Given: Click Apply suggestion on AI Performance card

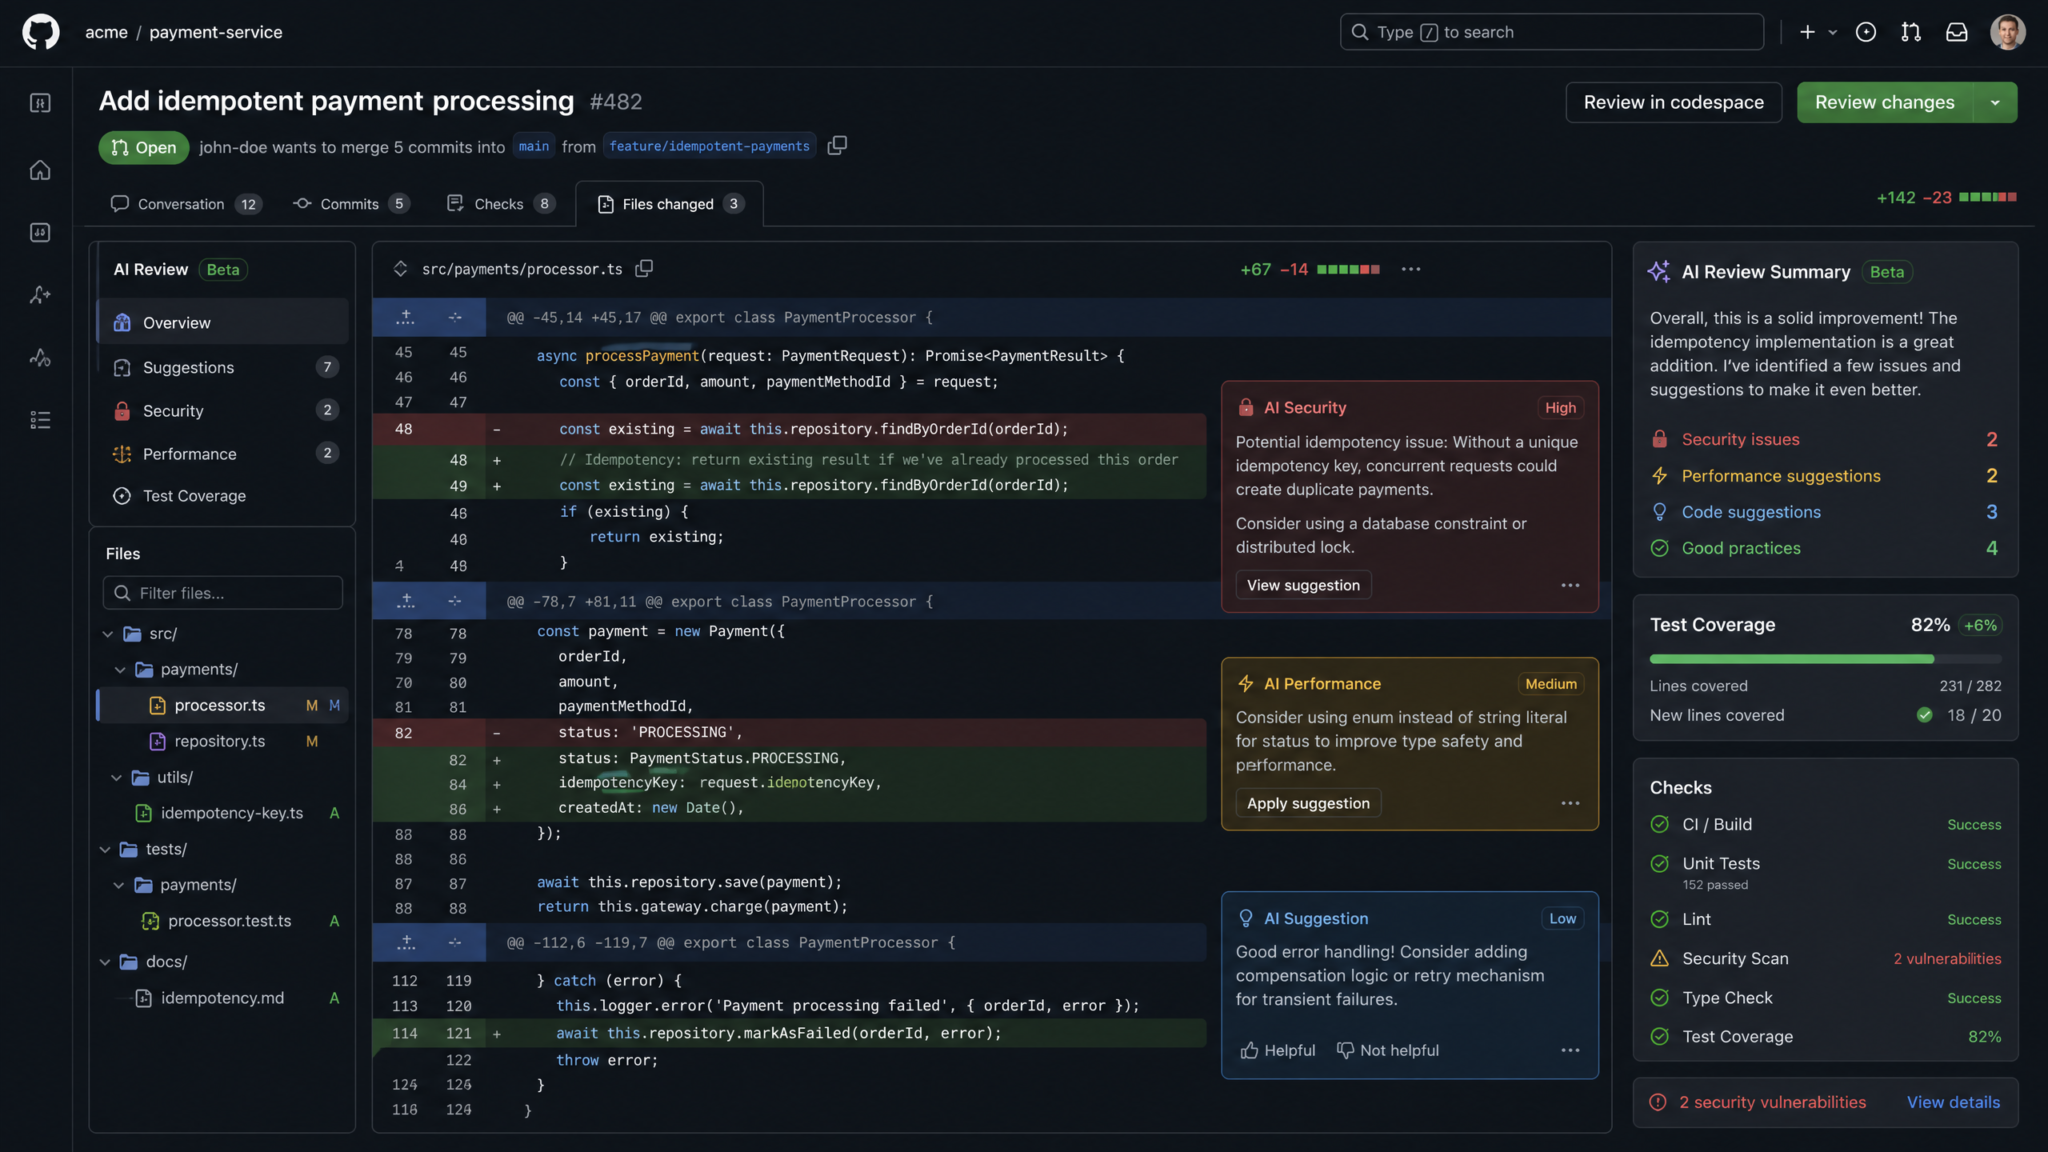Looking at the screenshot, I should pyautogui.click(x=1308, y=803).
